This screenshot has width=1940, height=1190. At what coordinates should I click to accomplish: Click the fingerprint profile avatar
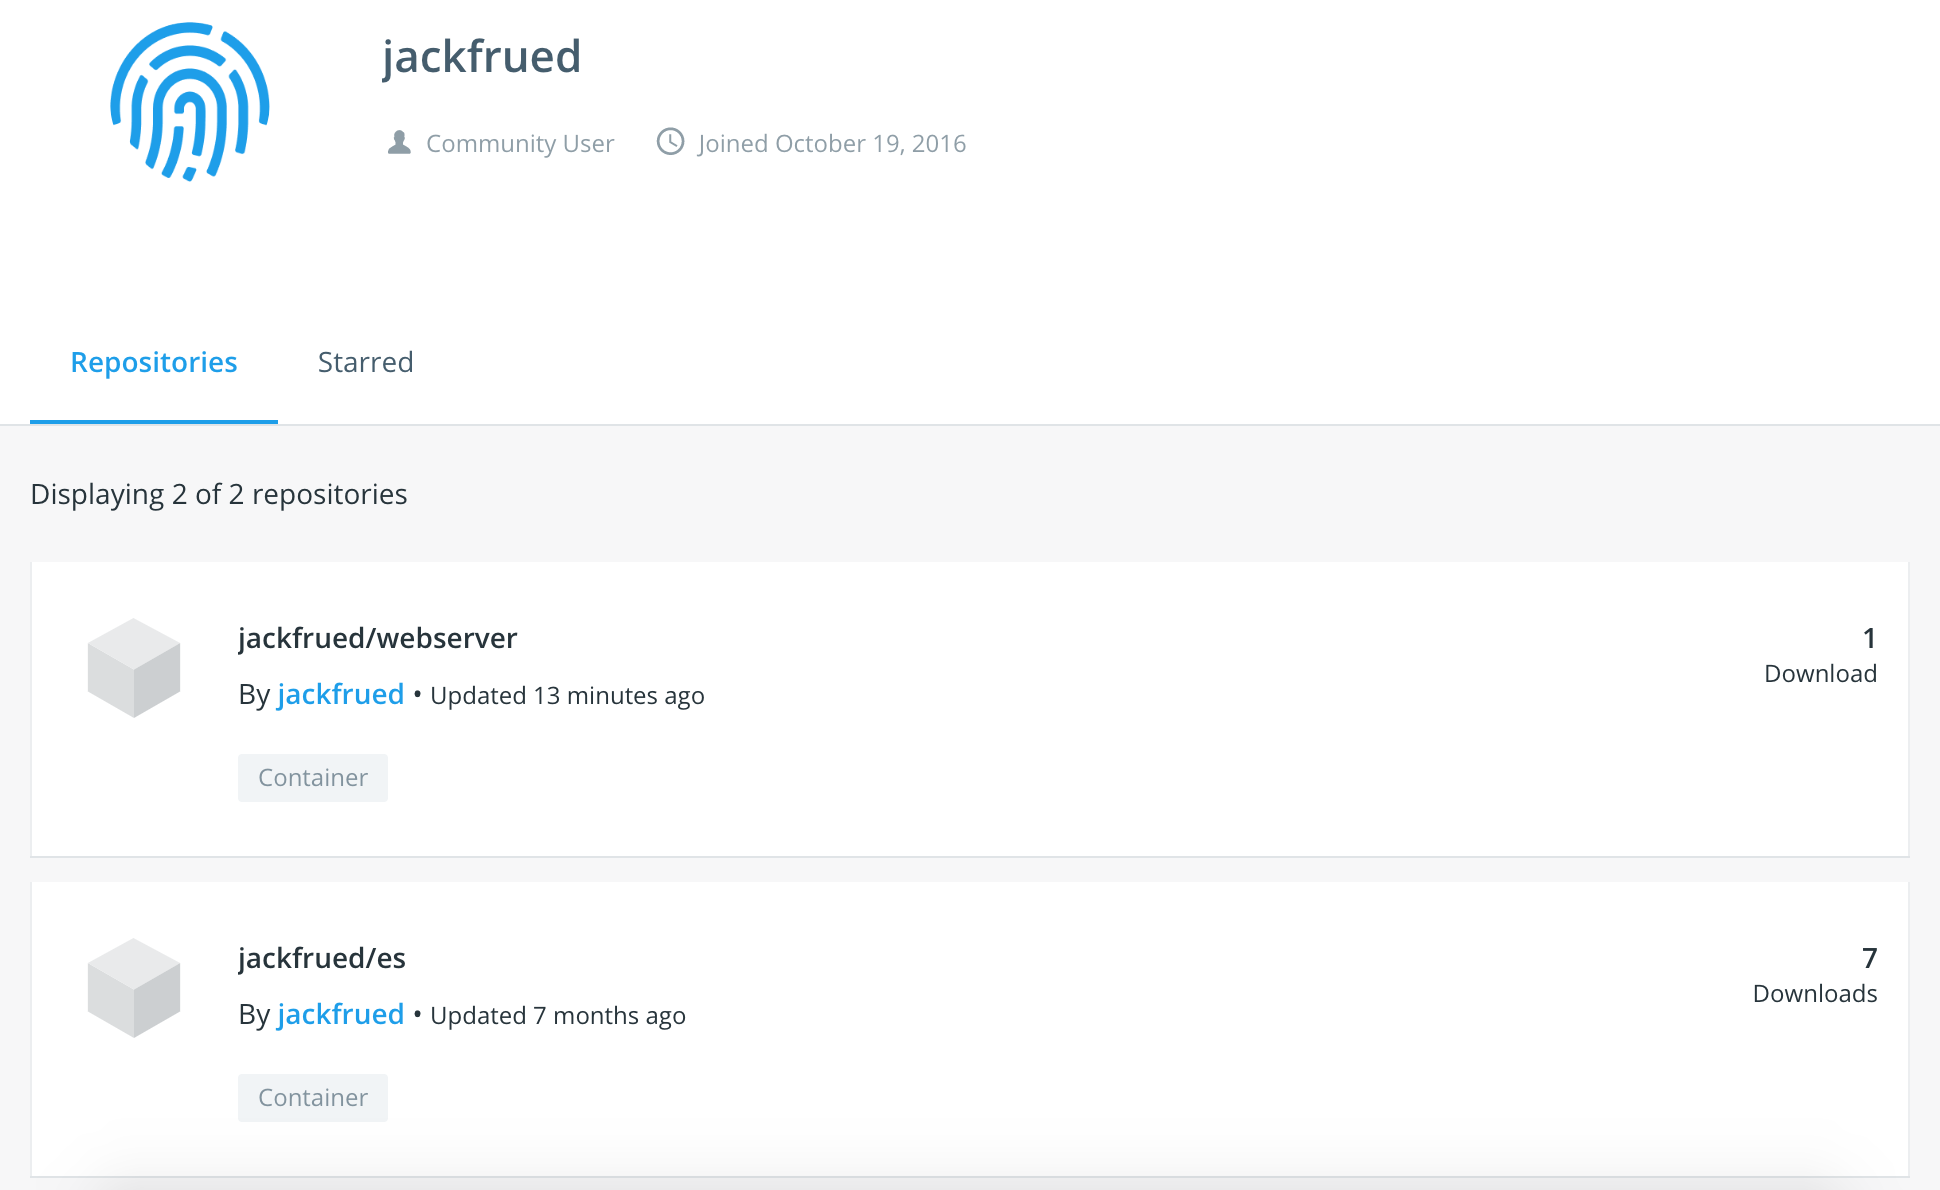pyautogui.click(x=190, y=102)
